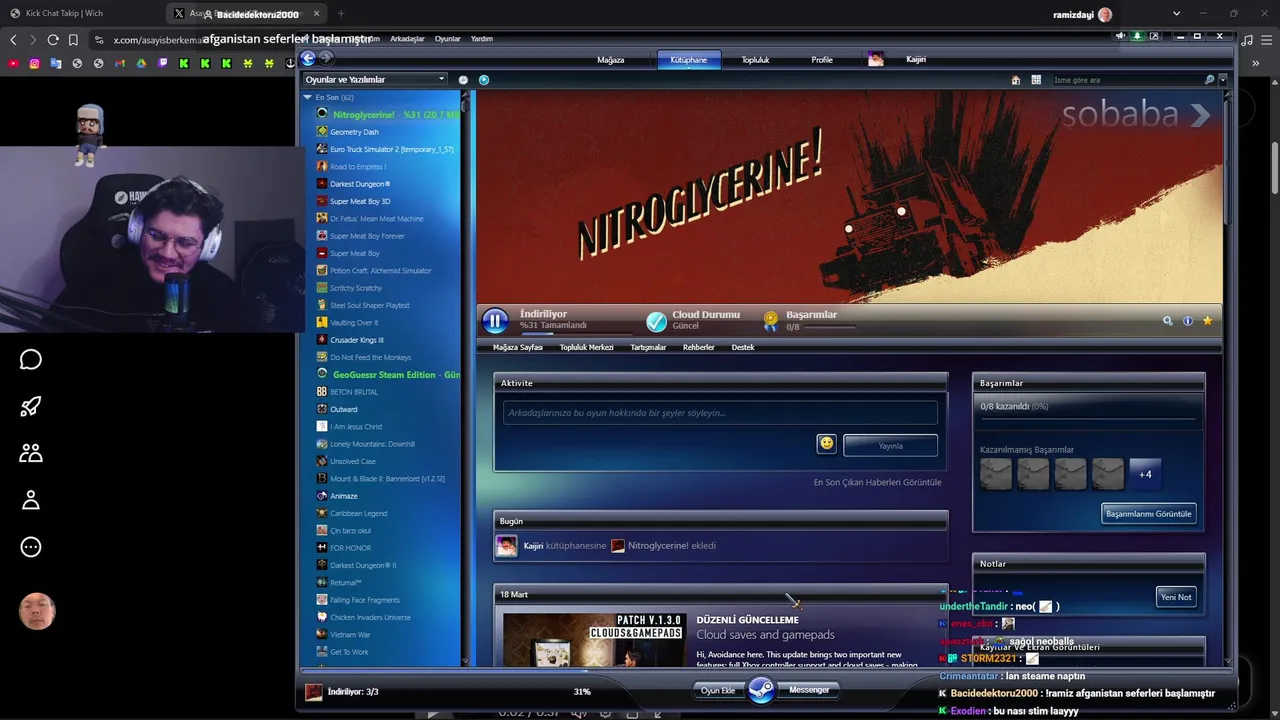Open the Arkadaşlar menu
This screenshot has height=720, width=1280.
click(x=407, y=39)
